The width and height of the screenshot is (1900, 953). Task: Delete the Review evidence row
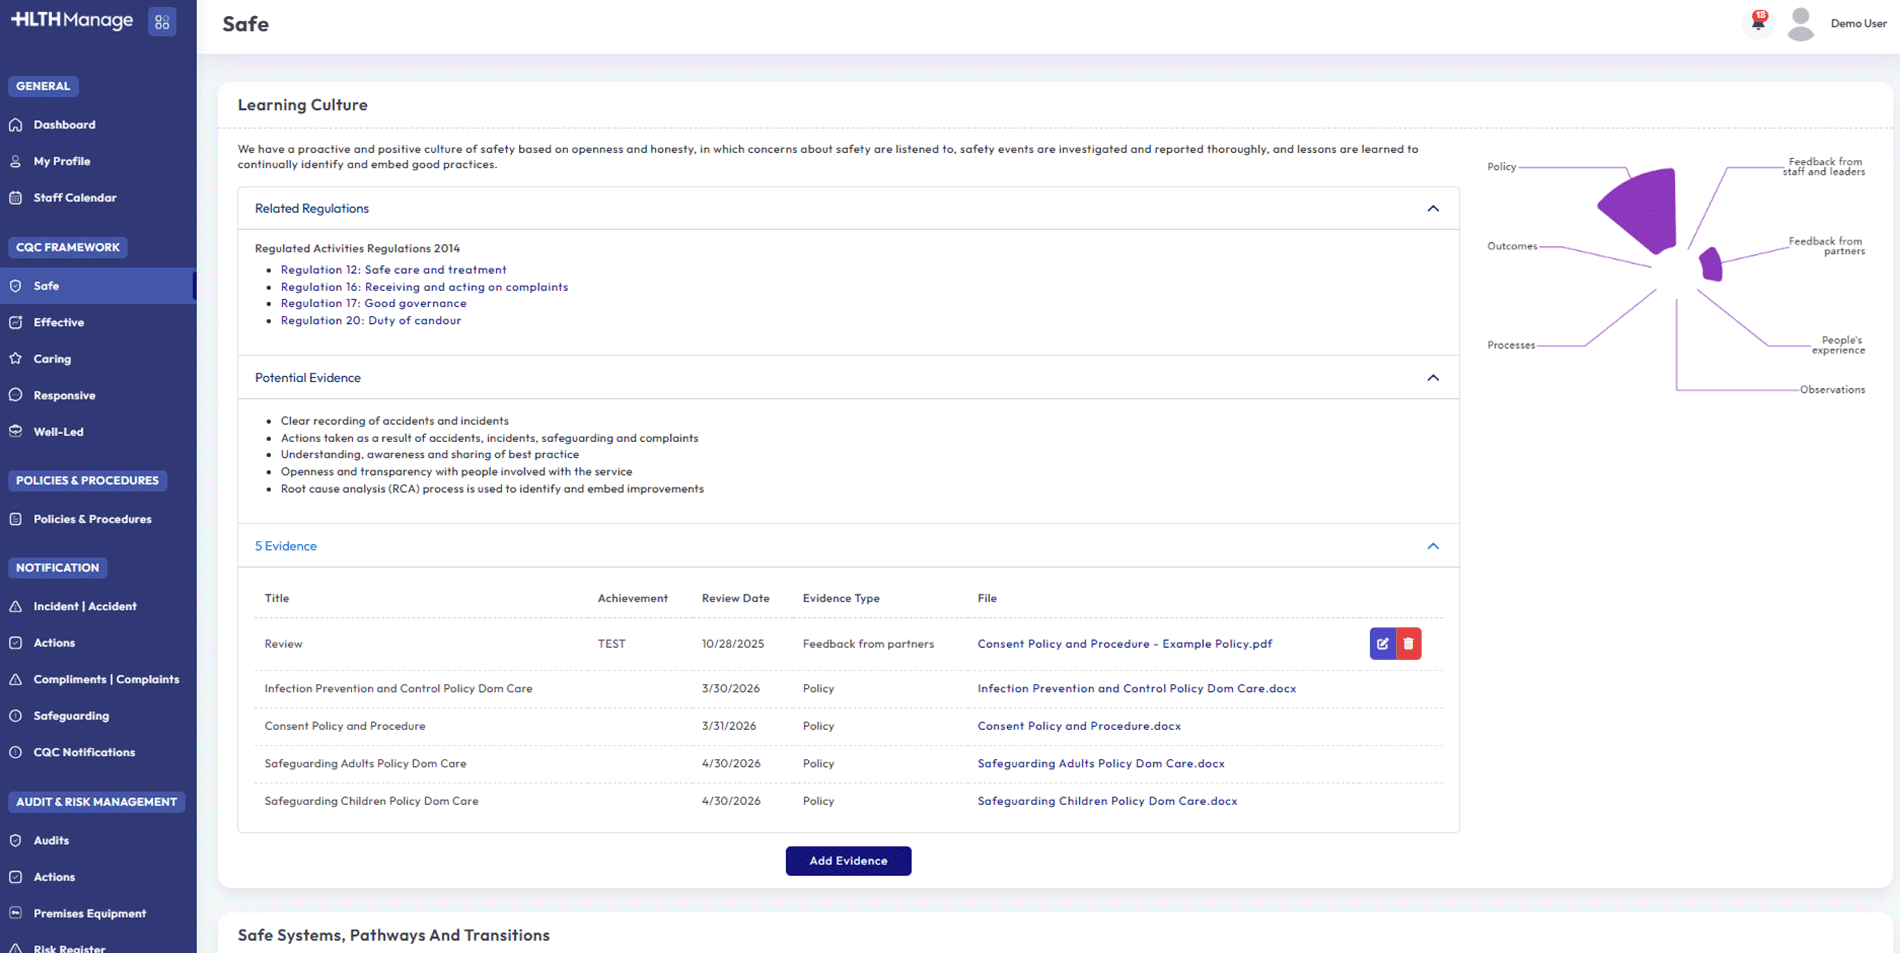[1408, 644]
